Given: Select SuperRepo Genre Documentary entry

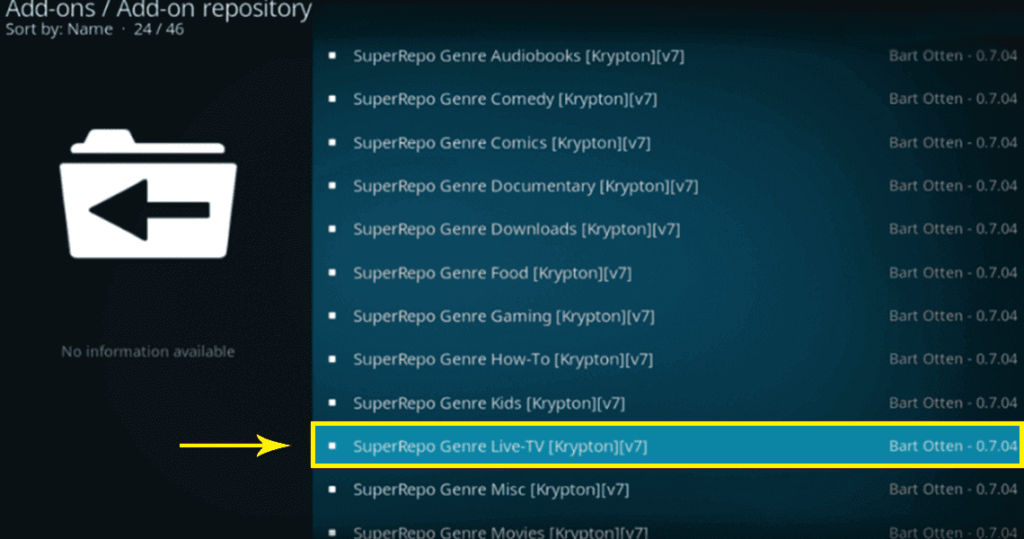Looking at the screenshot, I should click(x=668, y=186).
